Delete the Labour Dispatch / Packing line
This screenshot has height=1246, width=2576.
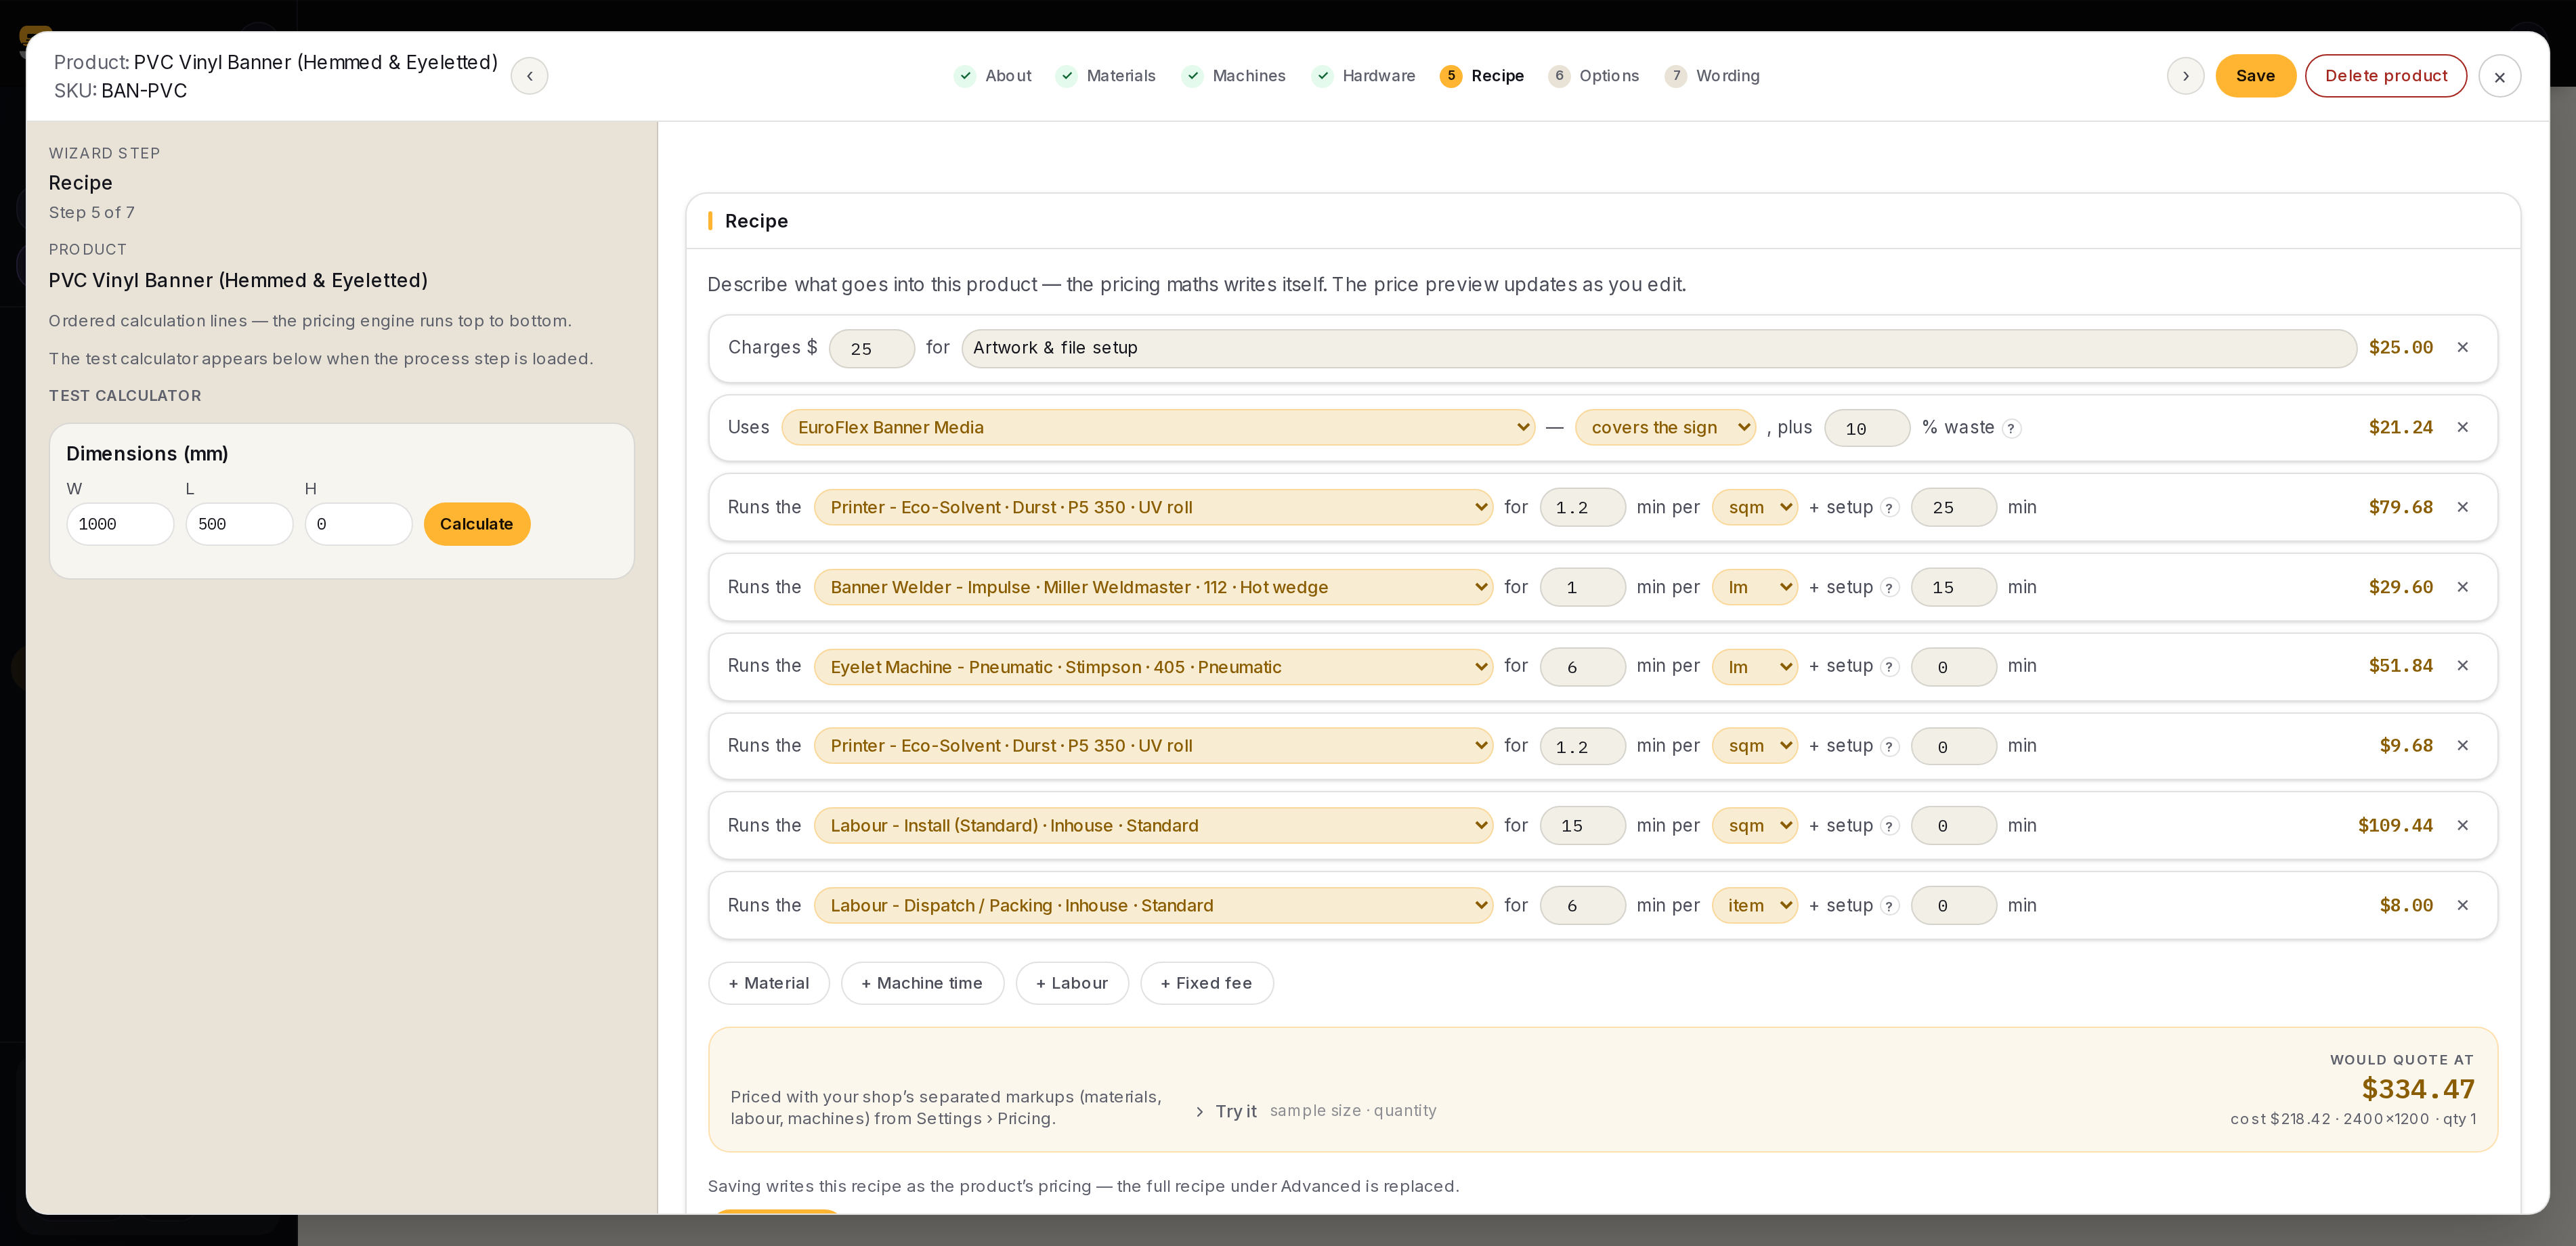coord(2462,905)
